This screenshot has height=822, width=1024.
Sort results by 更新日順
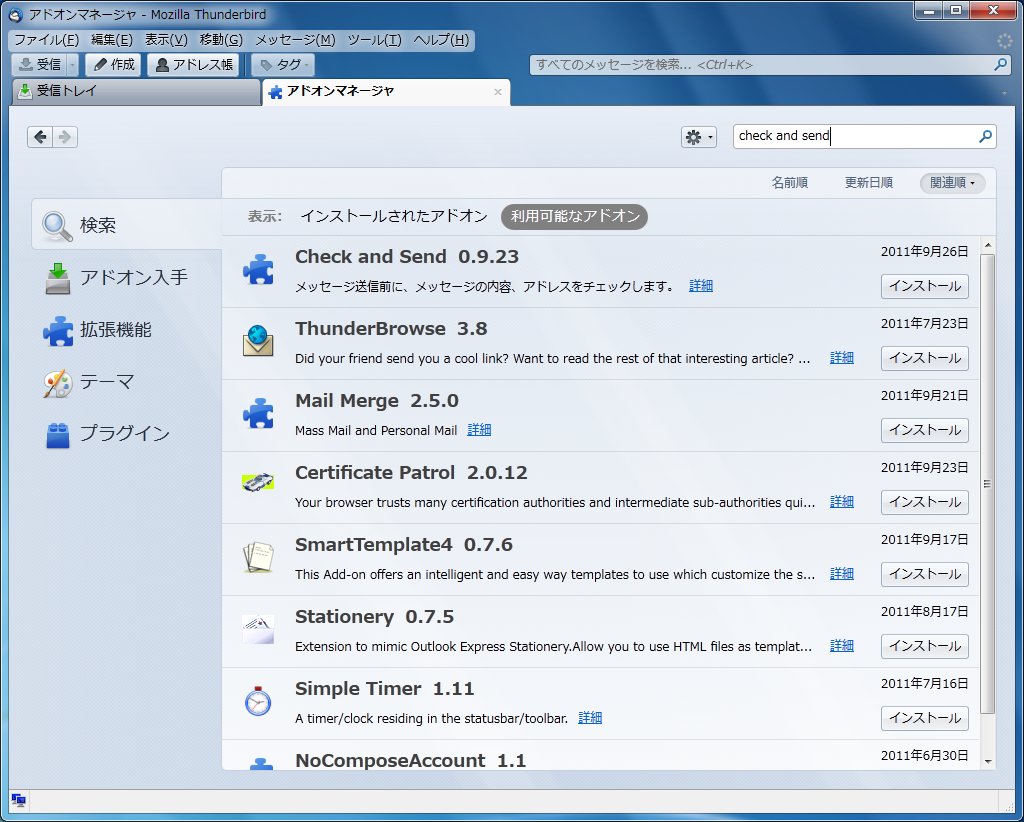[x=869, y=183]
